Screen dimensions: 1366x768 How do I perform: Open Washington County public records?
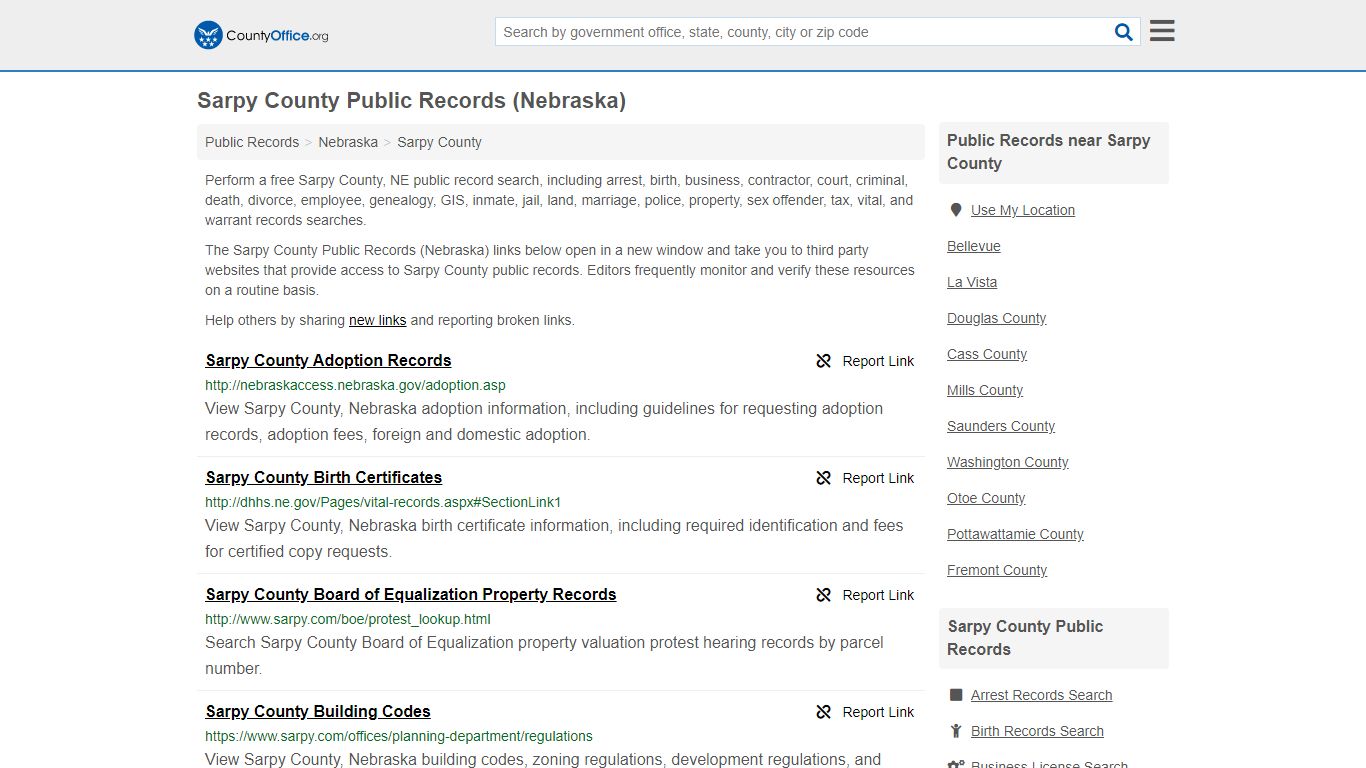coord(1008,462)
